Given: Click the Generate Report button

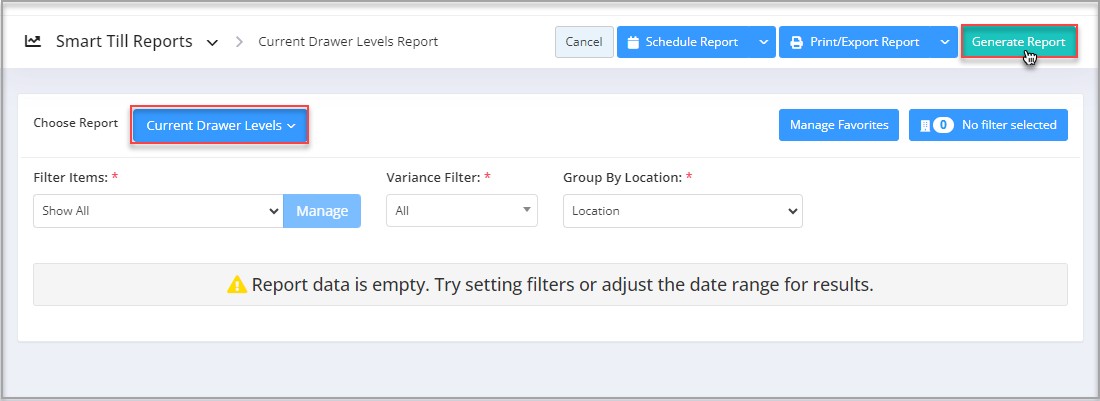Looking at the screenshot, I should (1019, 42).
